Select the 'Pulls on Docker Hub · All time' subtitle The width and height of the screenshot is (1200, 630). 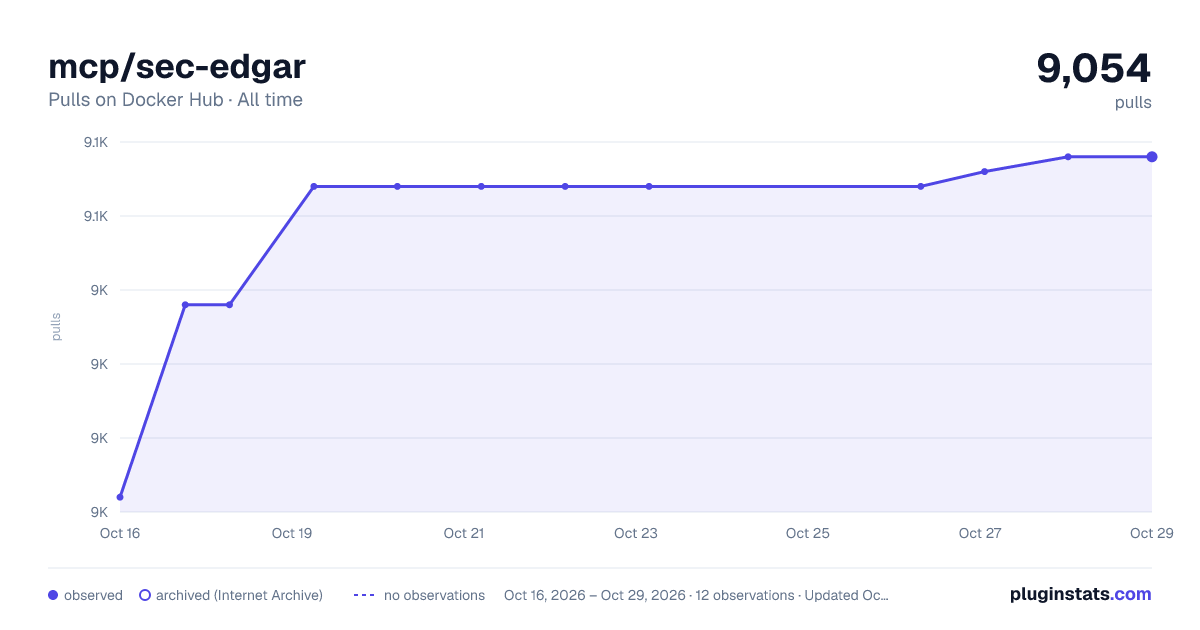pyautogui.click(x=175, y=100)
